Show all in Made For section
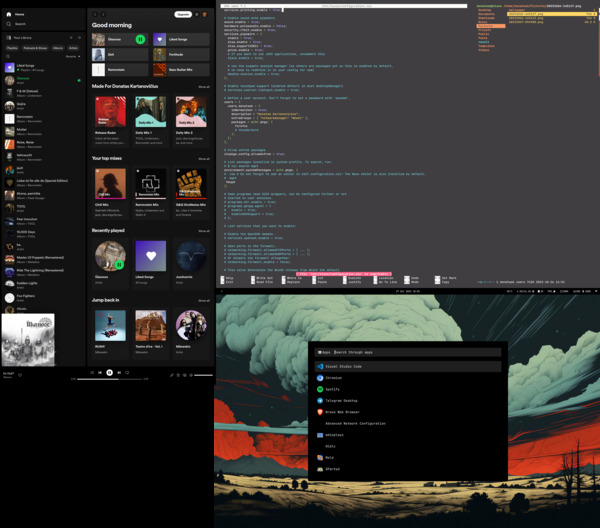The height and width of the screenshot is (528, 600). (x=204, y=87)
